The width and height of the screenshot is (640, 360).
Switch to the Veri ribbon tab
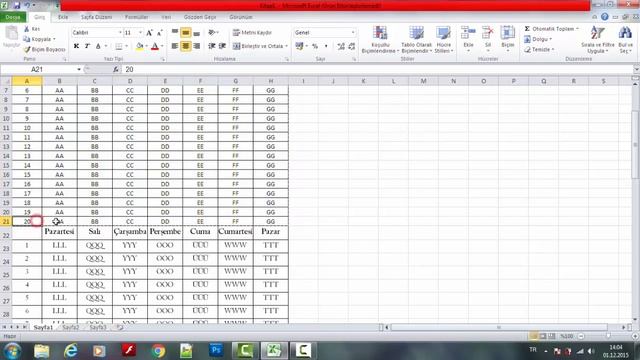click(166, 17)
